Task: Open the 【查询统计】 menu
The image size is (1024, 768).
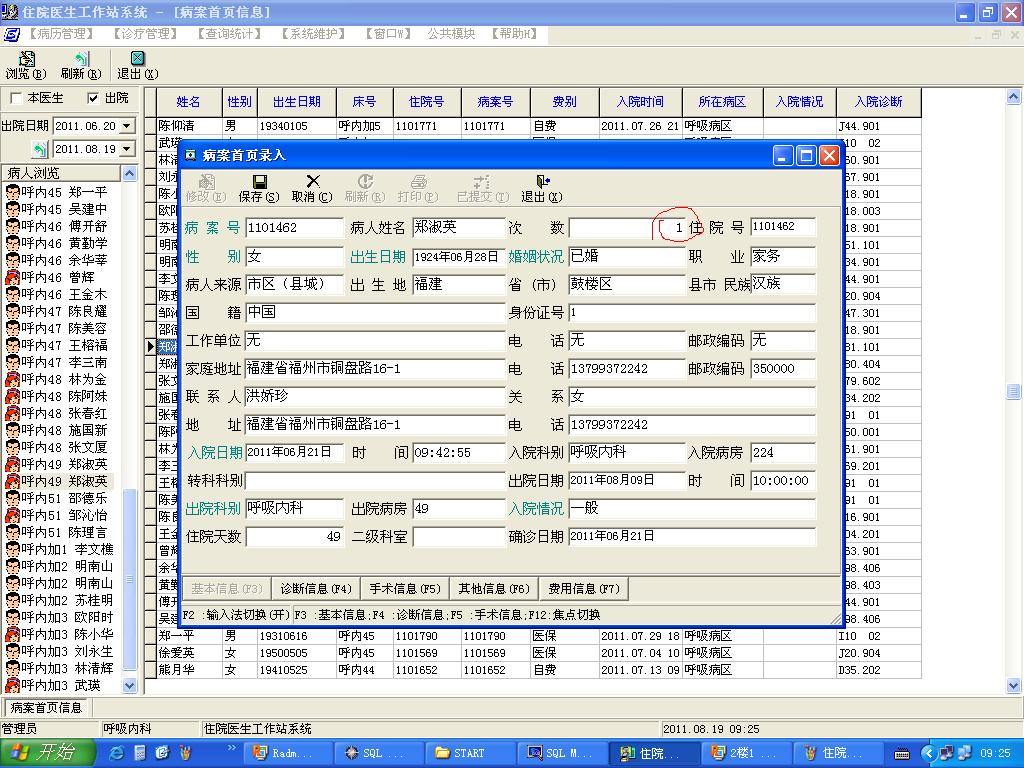Action: point(229,33)
